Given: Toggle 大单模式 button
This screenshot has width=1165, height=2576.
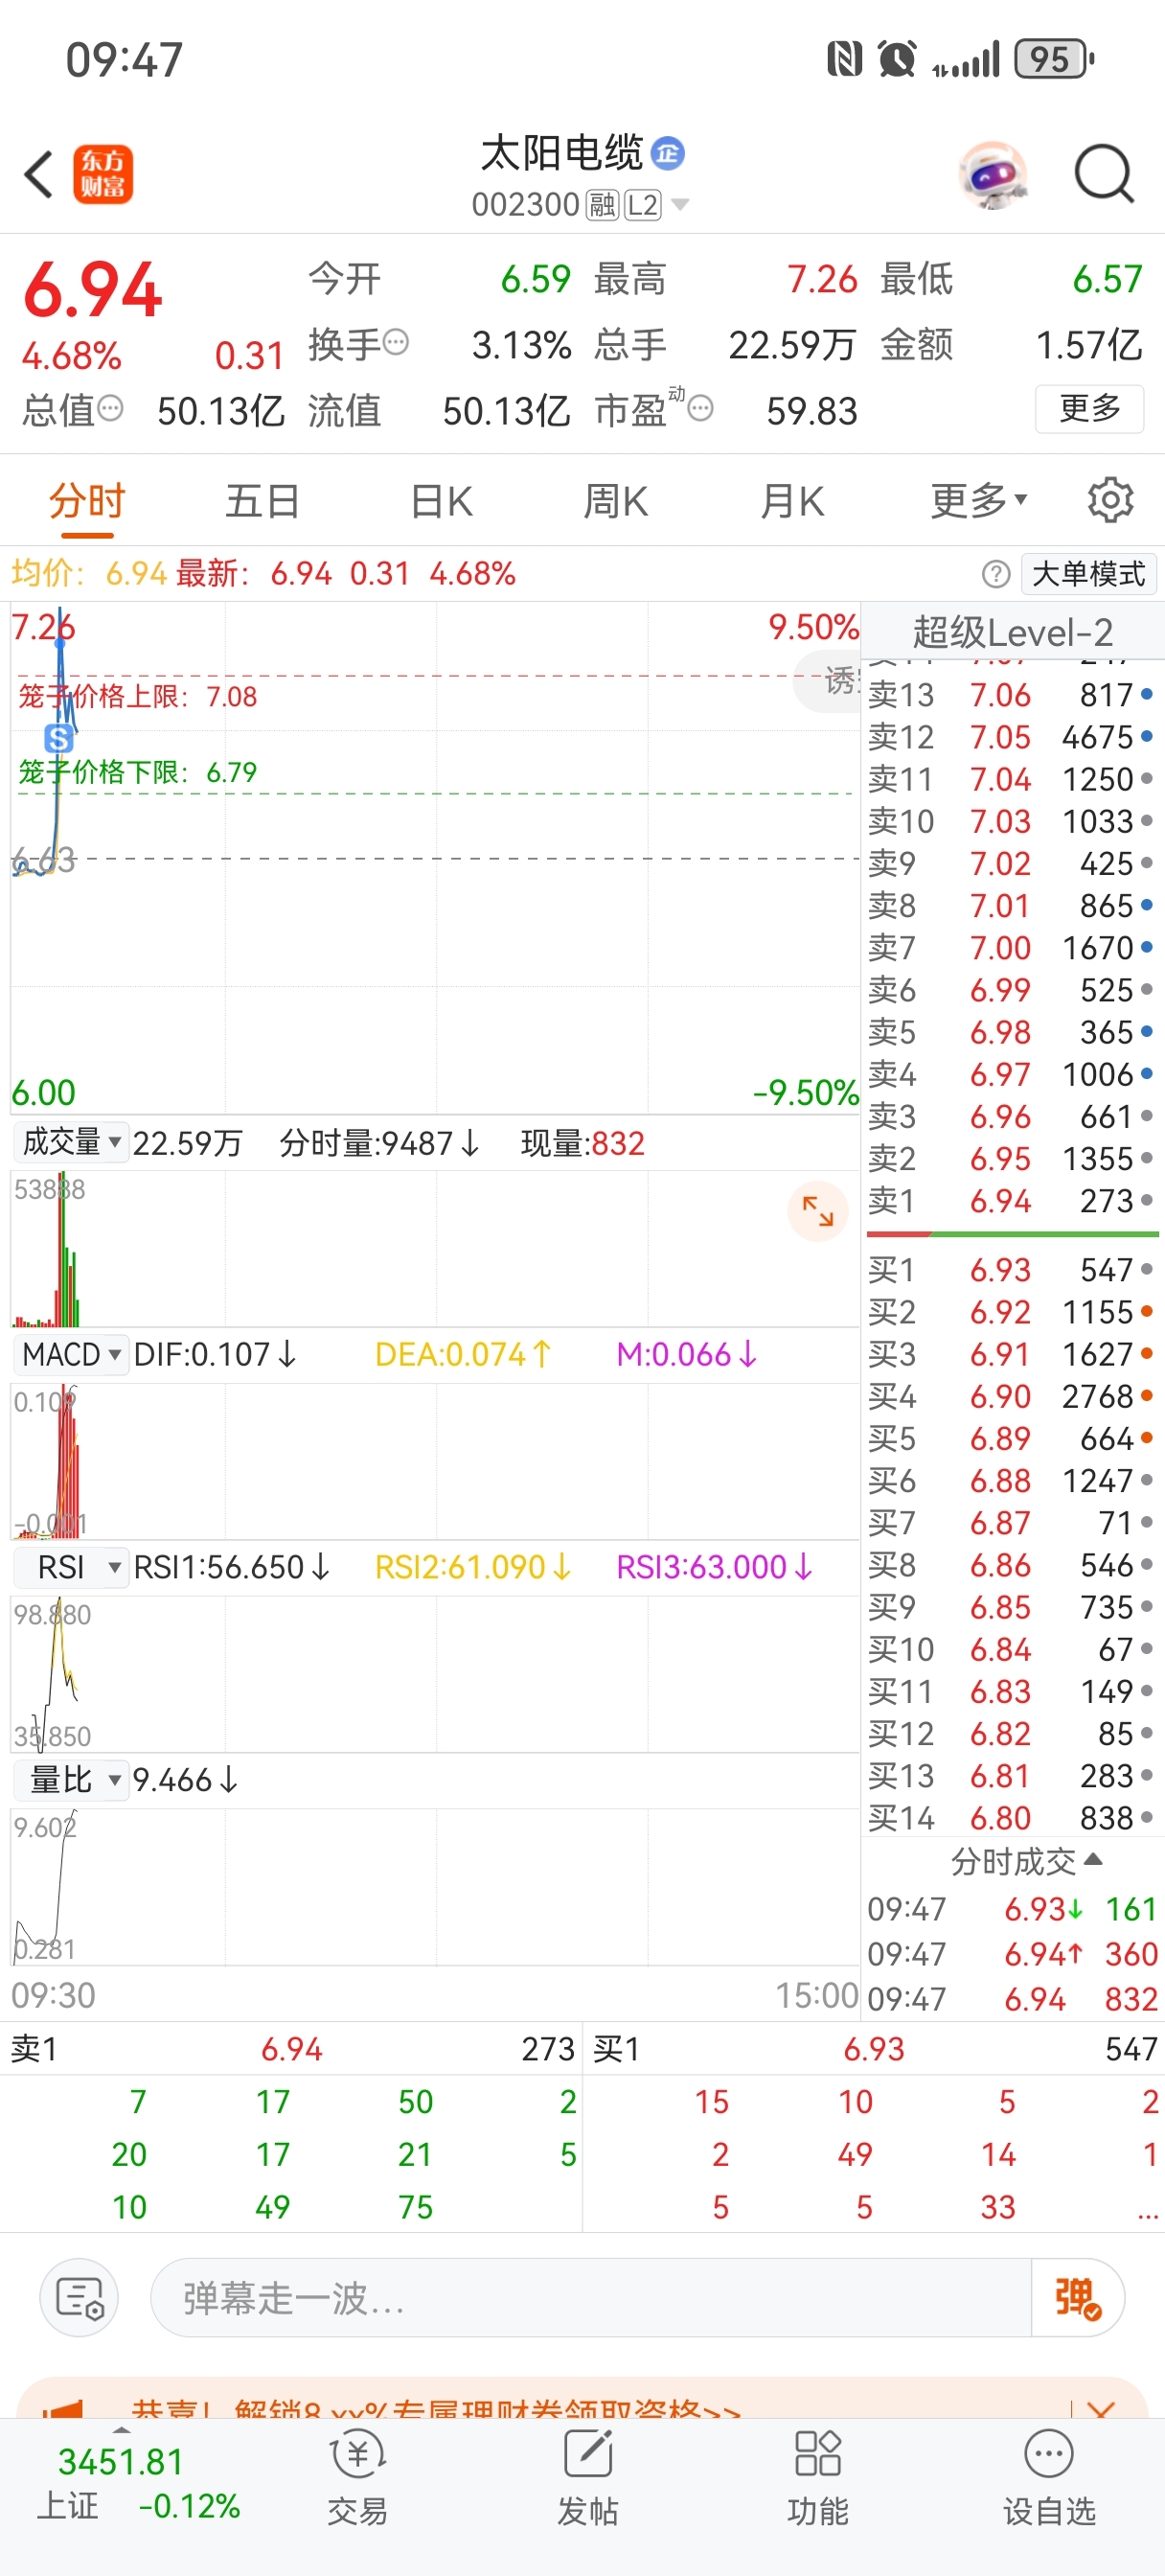Looking at the screenshot, I should (1088, 574).
